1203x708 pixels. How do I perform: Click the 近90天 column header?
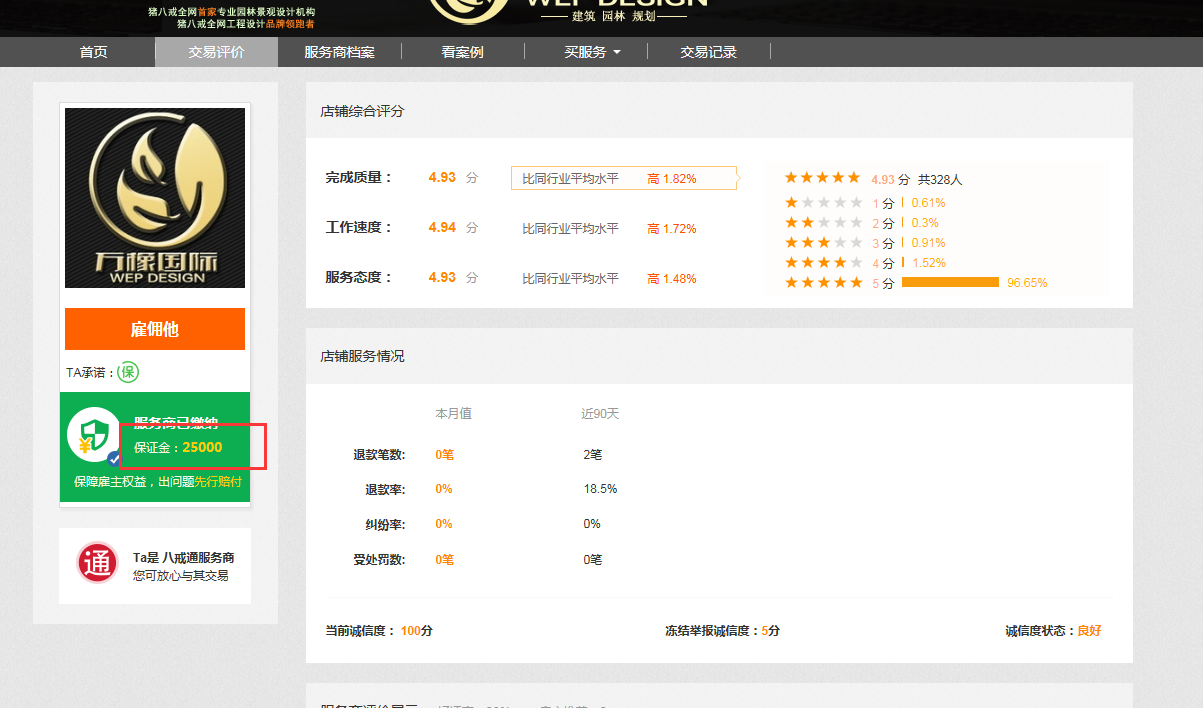tap(601, 414)
